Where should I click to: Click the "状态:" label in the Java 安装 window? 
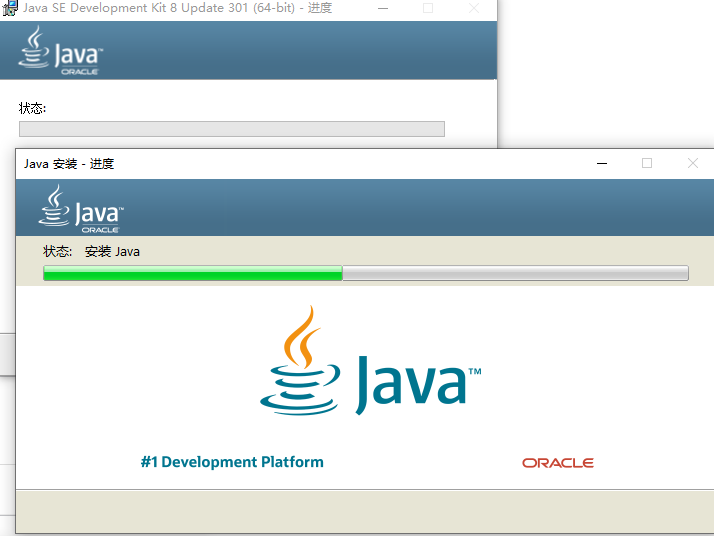pos(57,251)
